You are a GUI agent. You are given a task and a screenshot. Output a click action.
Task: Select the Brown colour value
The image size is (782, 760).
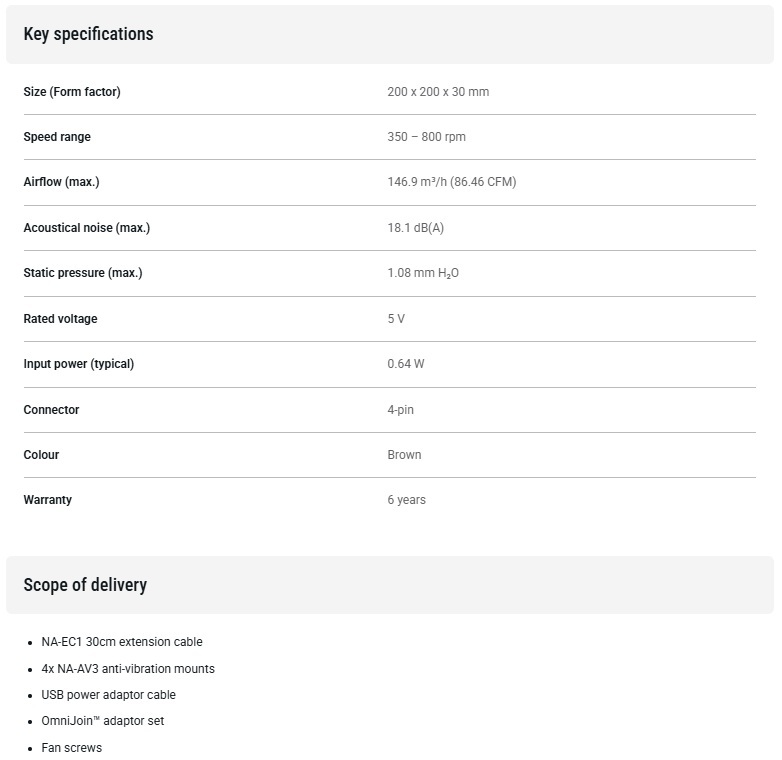tap(404, 455)
